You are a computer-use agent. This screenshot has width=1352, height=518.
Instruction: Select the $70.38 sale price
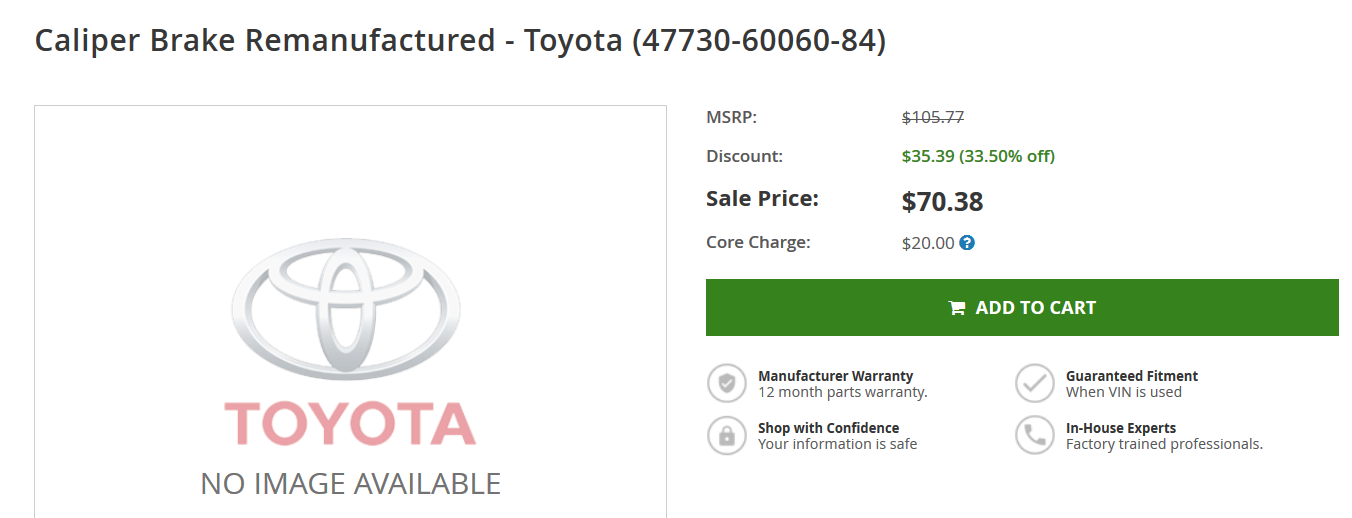[x=942, y=202]
